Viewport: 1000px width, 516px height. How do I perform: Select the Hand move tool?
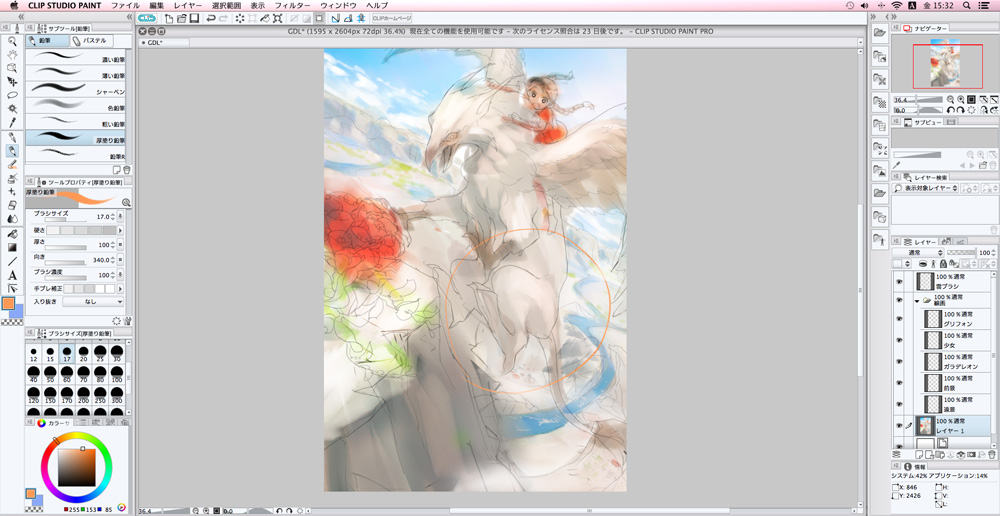(x=12, y=55)
